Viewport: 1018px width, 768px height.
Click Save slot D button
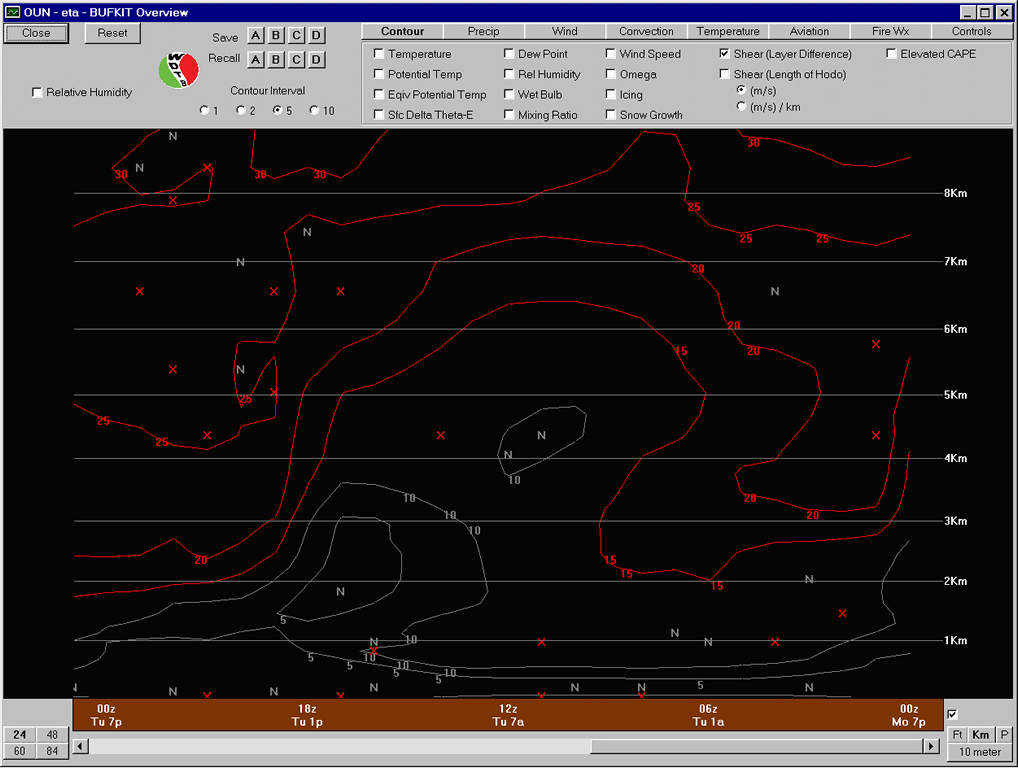pyautogui.click(x=317, y=36)
